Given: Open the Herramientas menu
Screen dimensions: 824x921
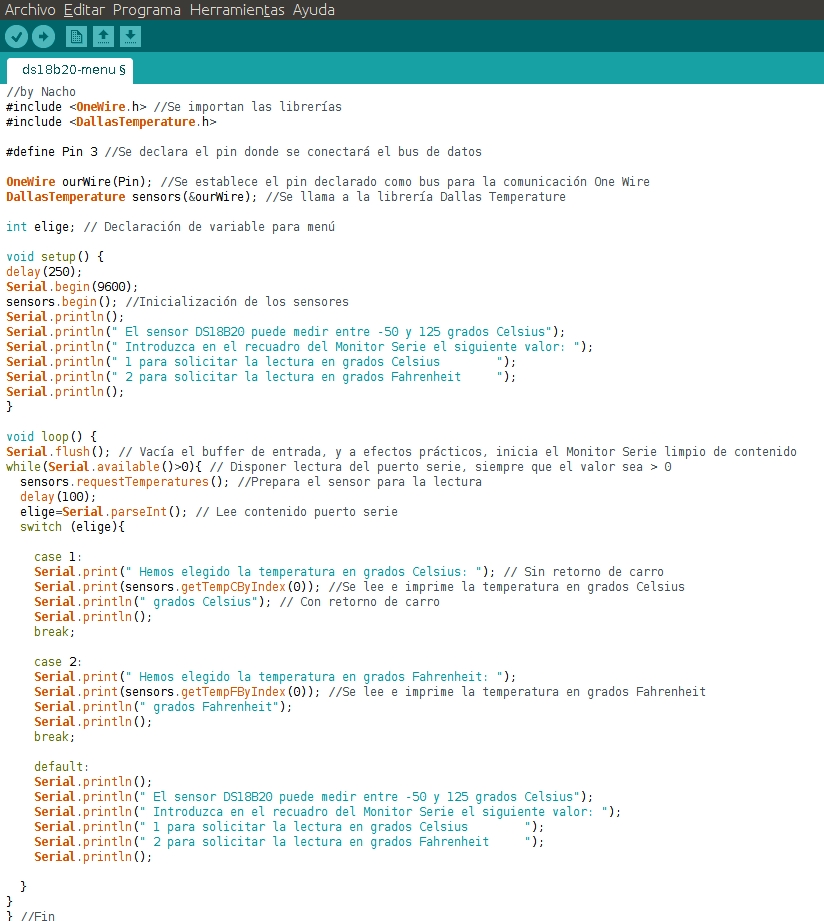Looking at the screenshot, I should (x=237, y=10).
